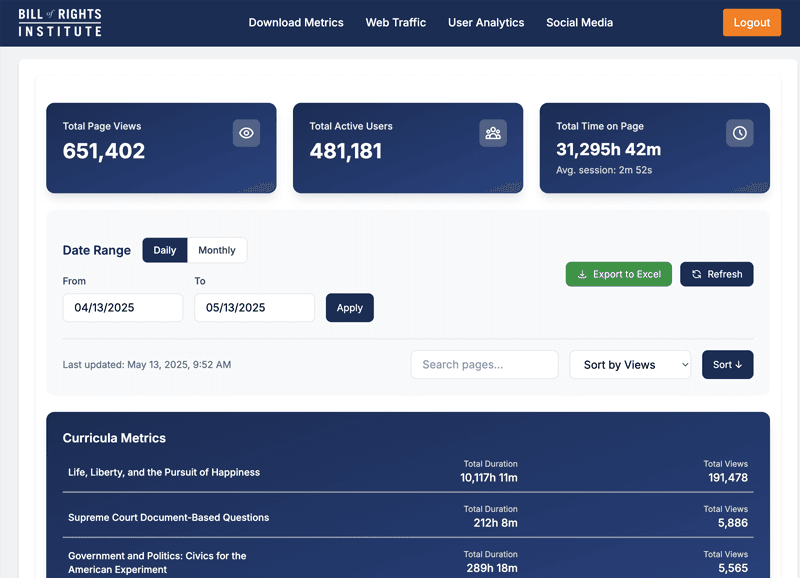Export metrics to Excel
Viewport: 800px width, 578px height.
(x=619, y=274)
